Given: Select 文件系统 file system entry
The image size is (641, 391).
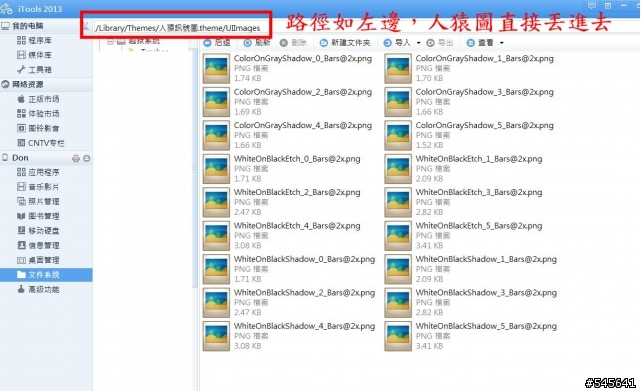Looking at the screenshot, I should point(46,275).
